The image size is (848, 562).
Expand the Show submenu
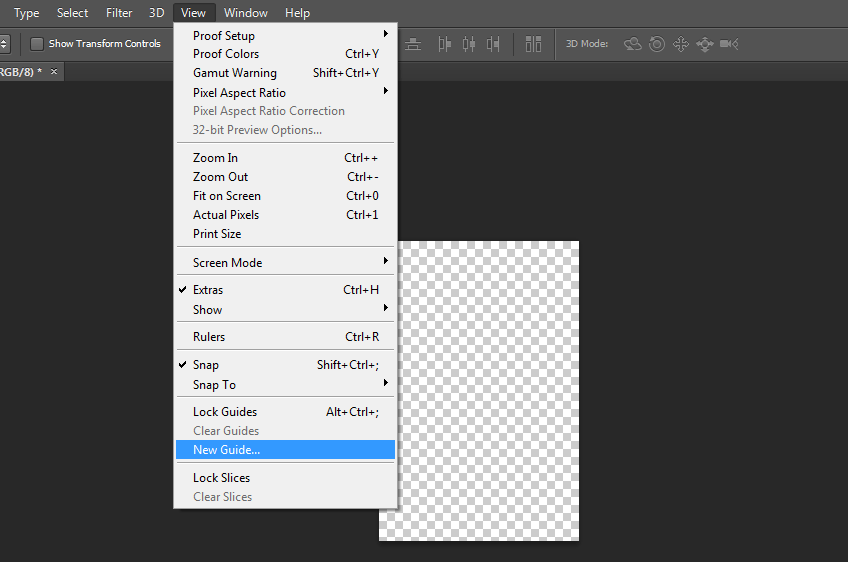(x=286, y=309)
